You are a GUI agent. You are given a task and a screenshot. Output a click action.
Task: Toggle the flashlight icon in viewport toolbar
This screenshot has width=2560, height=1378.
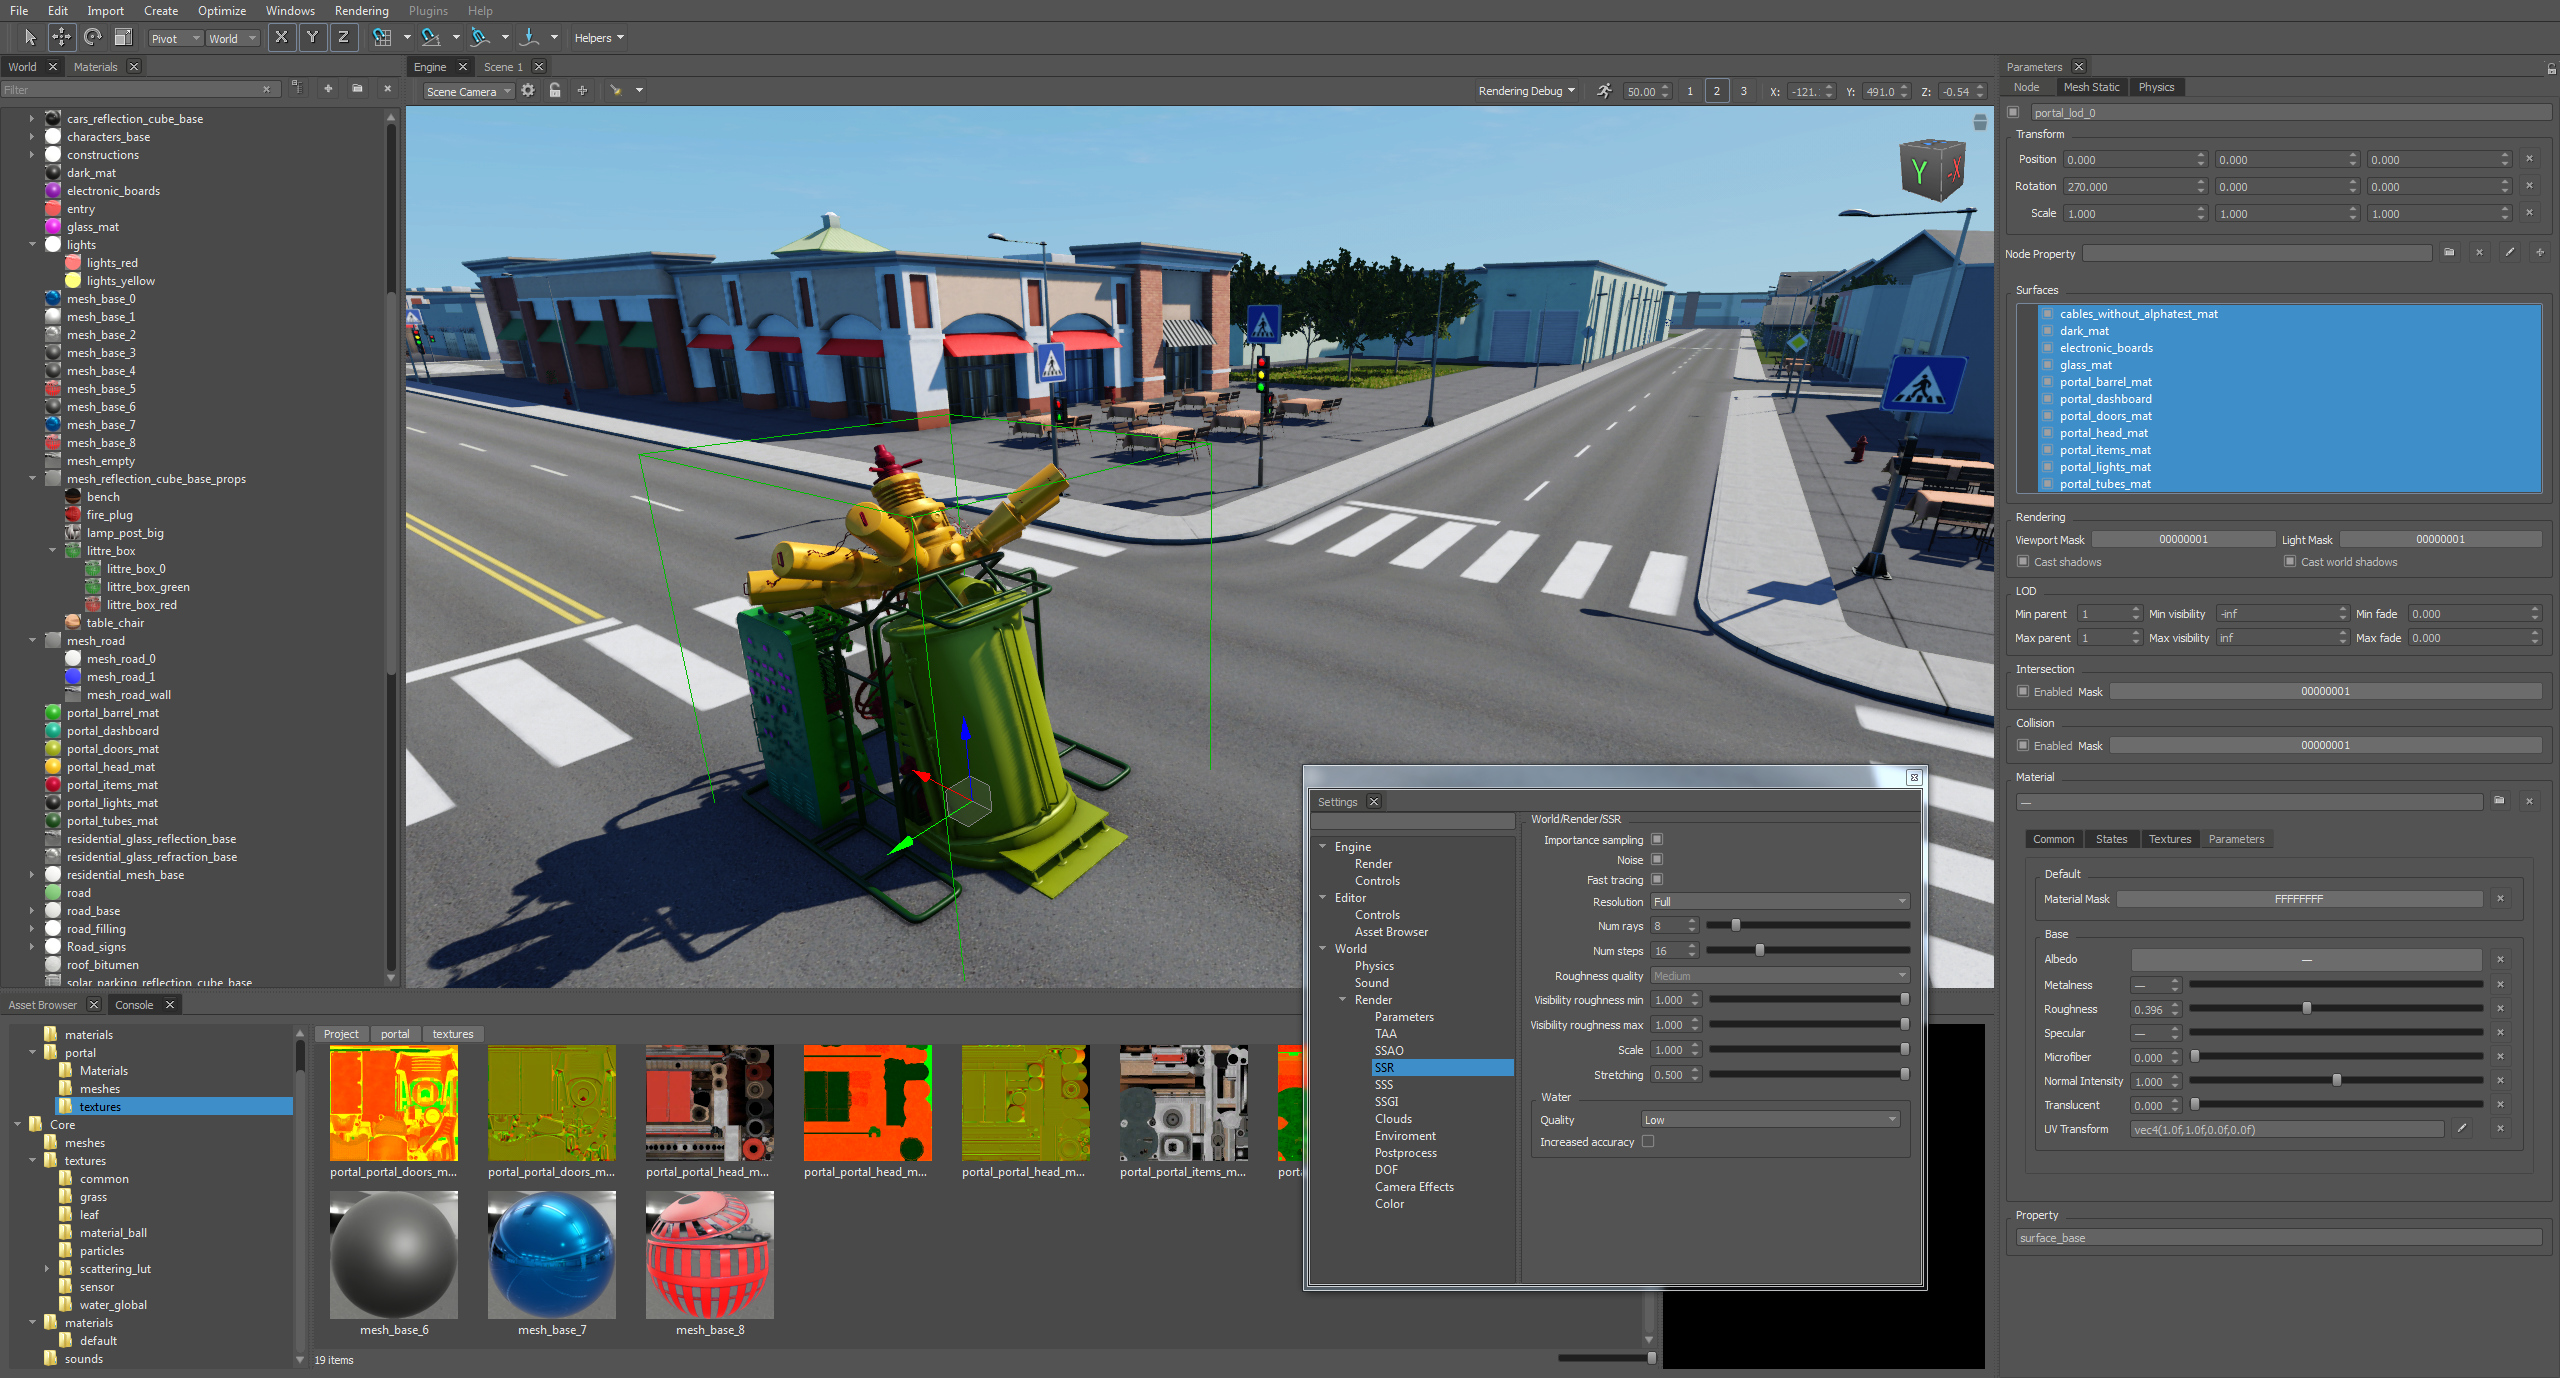click(616, 91)
